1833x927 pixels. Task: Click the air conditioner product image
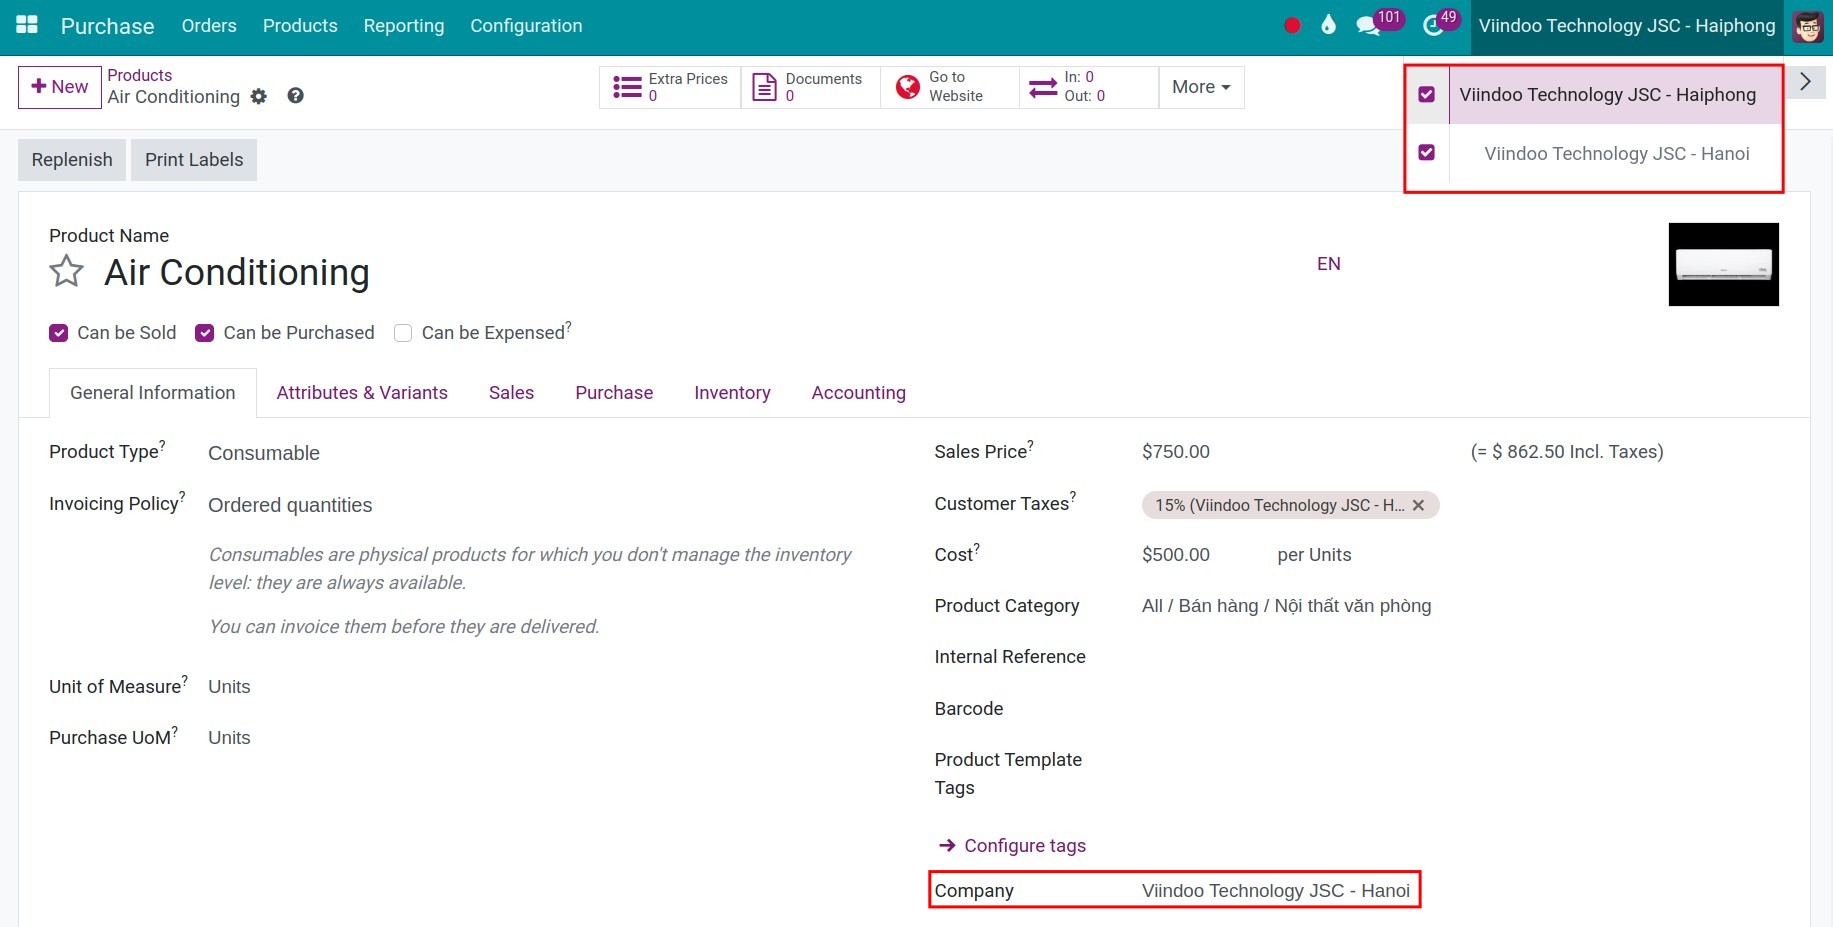(x=1724, y=264)
